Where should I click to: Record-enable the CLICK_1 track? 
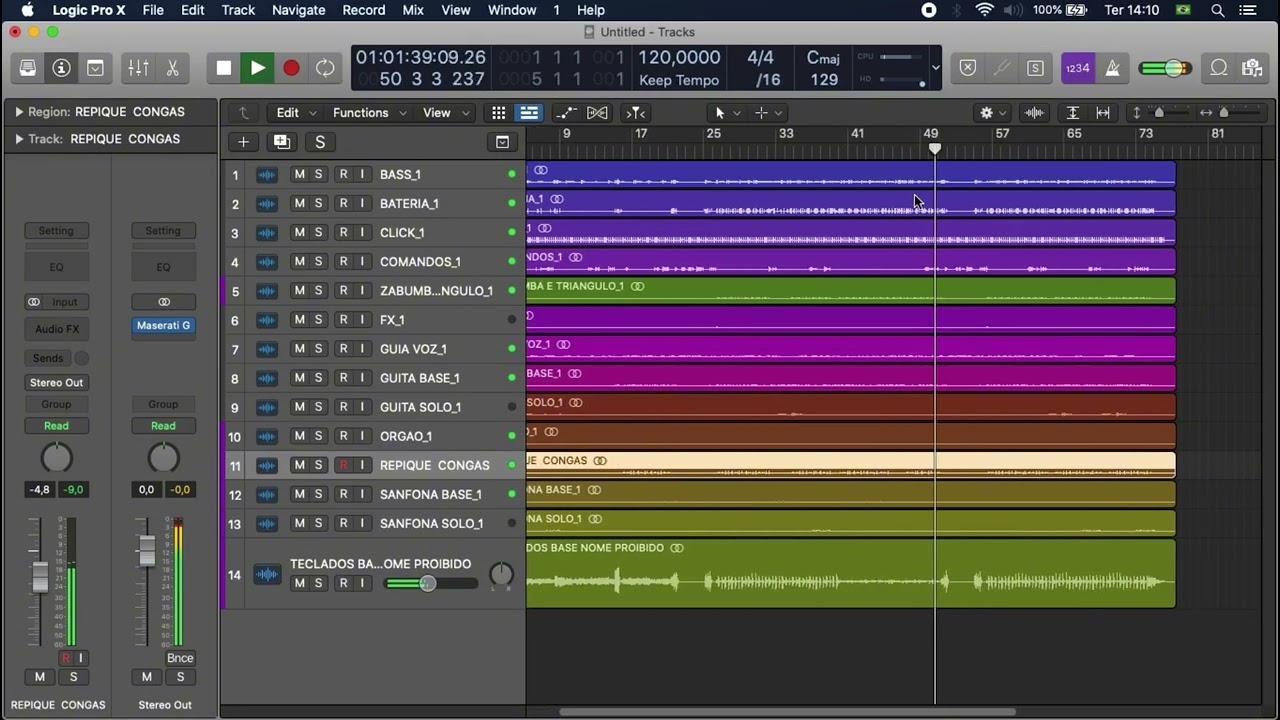pyautogui.click(x=343, y=232)
